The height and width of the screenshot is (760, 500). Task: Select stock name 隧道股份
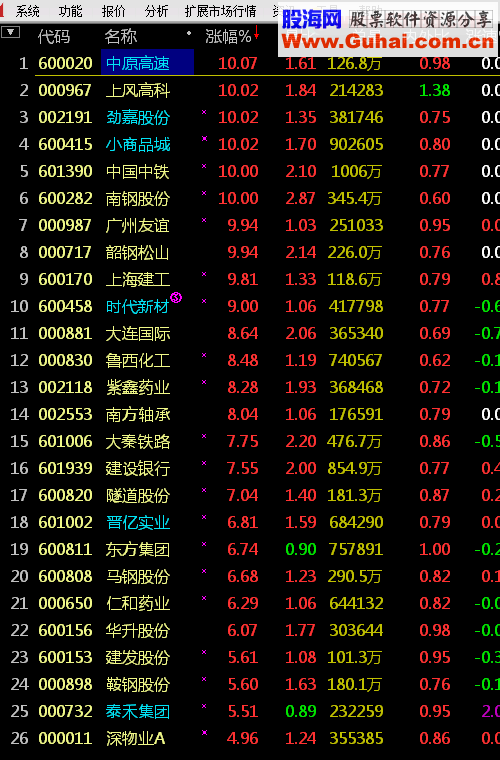click(x=138, y=495)
